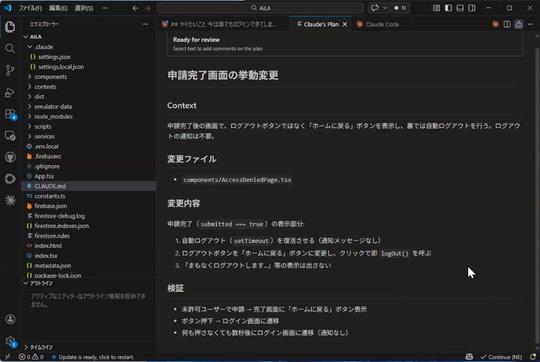Expand the scripts folder
This screenshot has width=540, height=362.
[29, 126]
